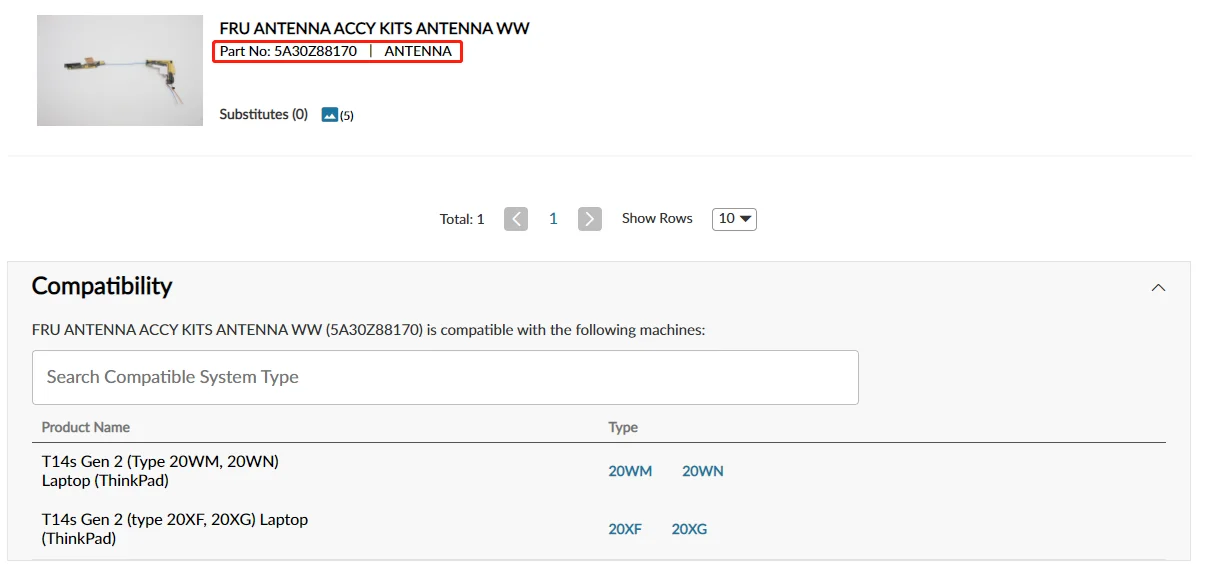The image size is (1205, 573).
Task: Open the 20WN machine type link
Action: (x=702, y=471)
